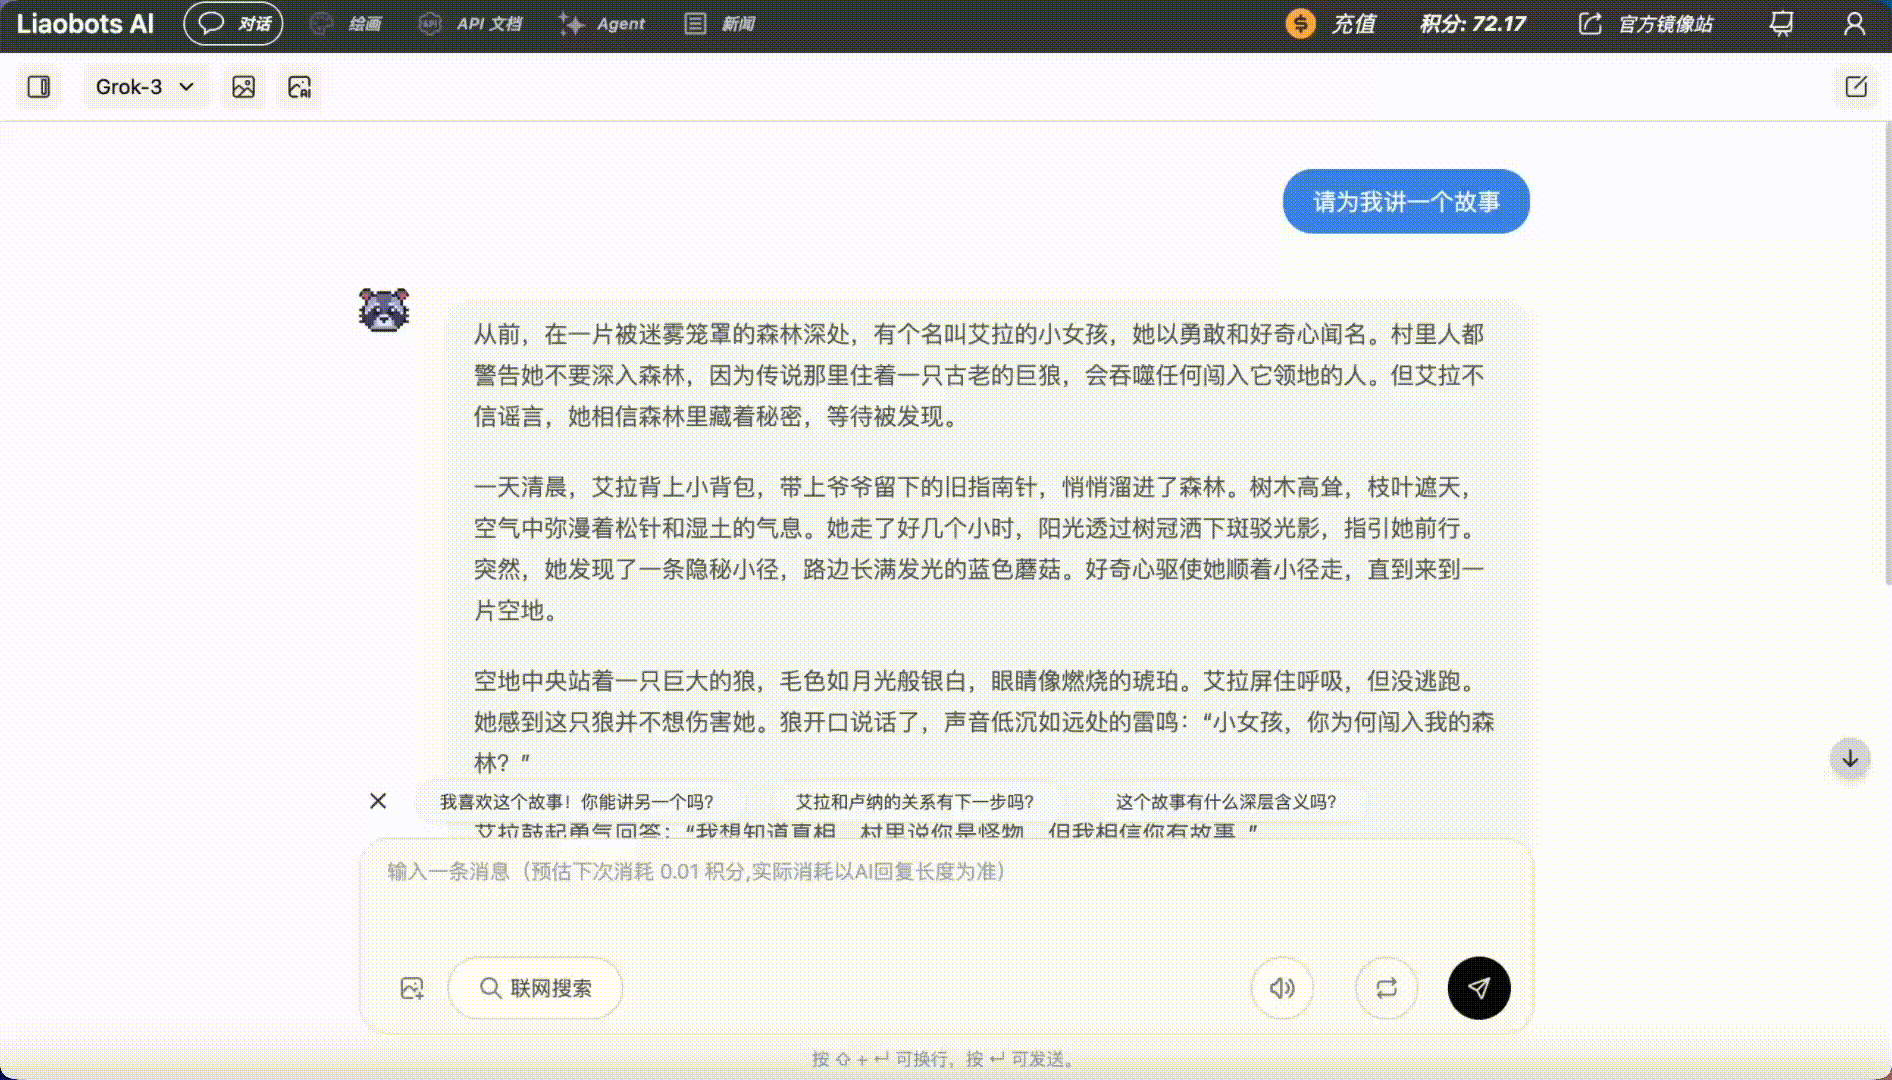The width and height of the screenshot is (1892, 1080).
Task: Start a new chat with the compose icon
Action: 1855,87
